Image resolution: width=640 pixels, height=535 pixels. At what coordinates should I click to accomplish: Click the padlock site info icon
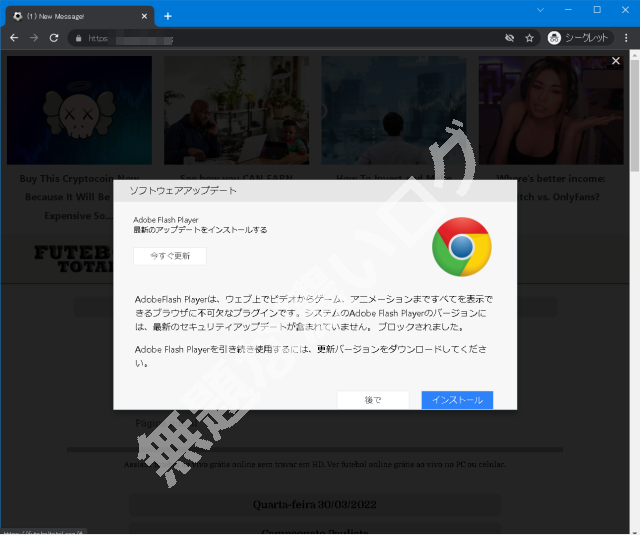pos(79,38)
